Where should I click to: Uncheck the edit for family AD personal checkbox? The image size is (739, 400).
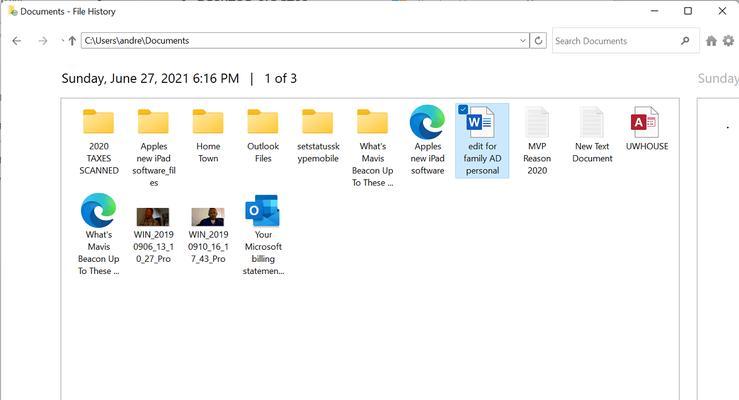coord(463,109)
